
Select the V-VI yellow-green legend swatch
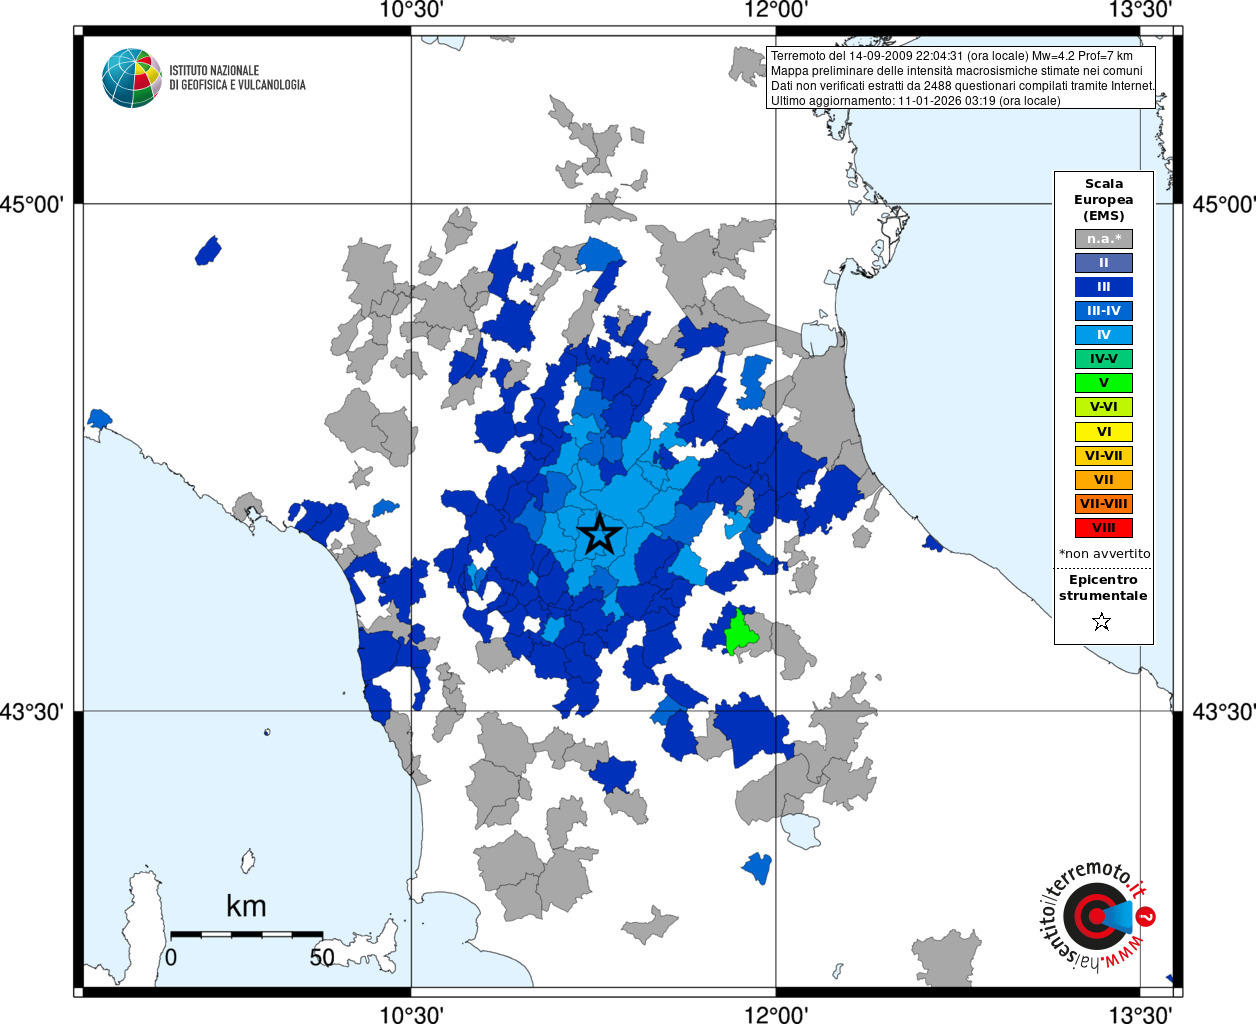point(1104,407)
